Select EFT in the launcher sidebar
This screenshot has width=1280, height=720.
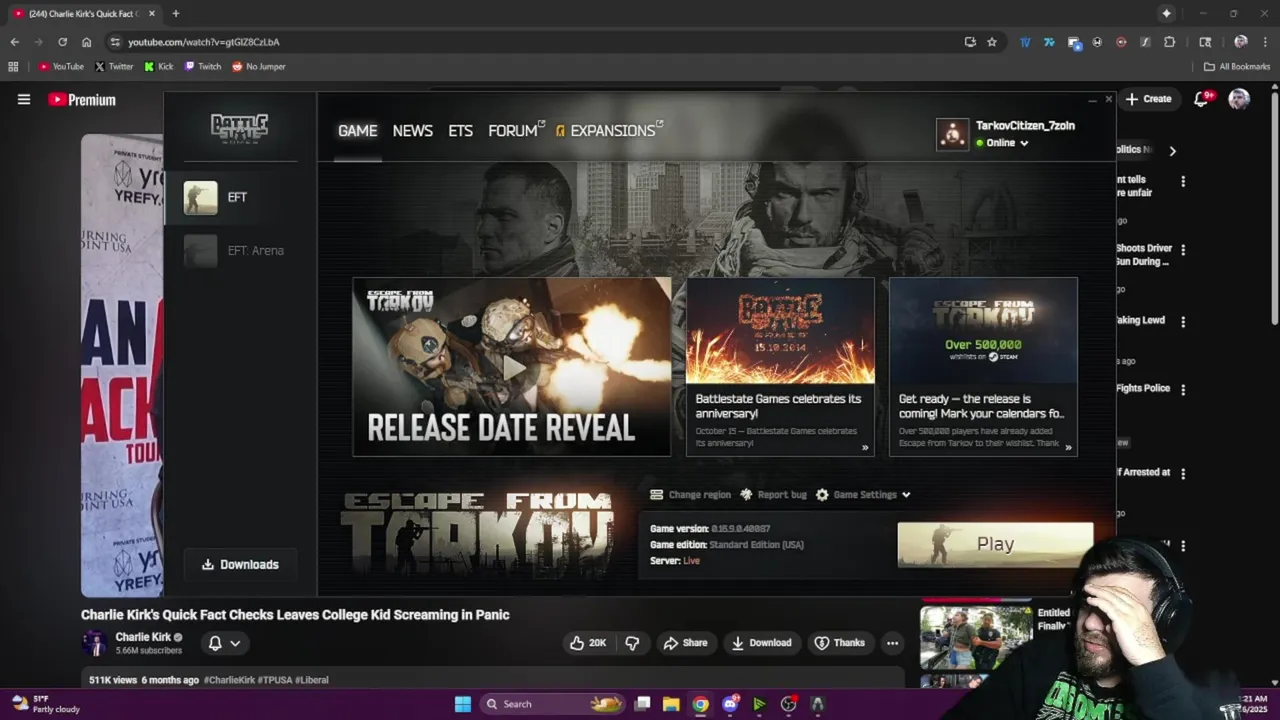[240, 197]
